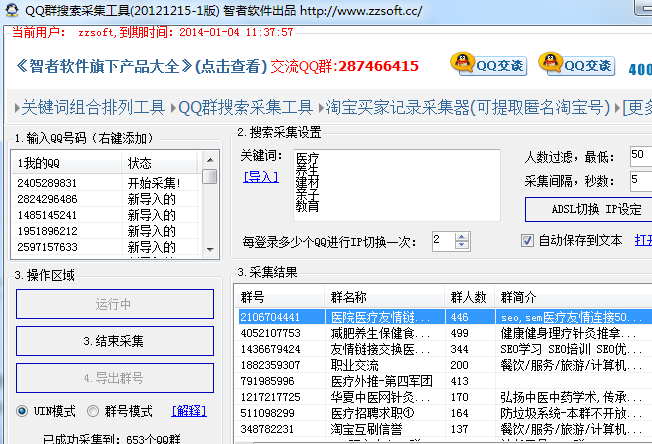Switch to the 淘宝买家记录采集器 tab
This screenshot has width=652, height=444.
point(464,107)
